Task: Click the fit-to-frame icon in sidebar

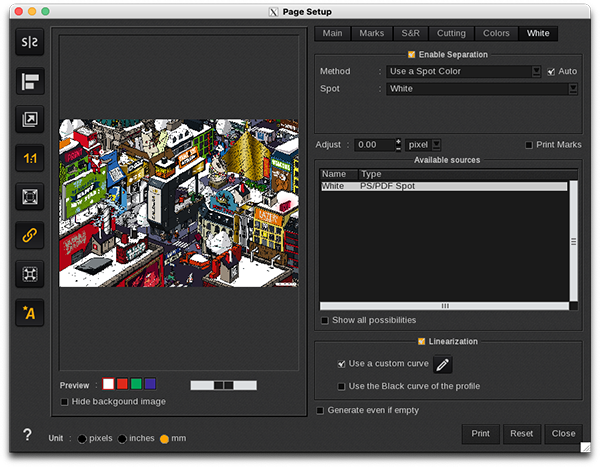Action: (x=28, y=197)
